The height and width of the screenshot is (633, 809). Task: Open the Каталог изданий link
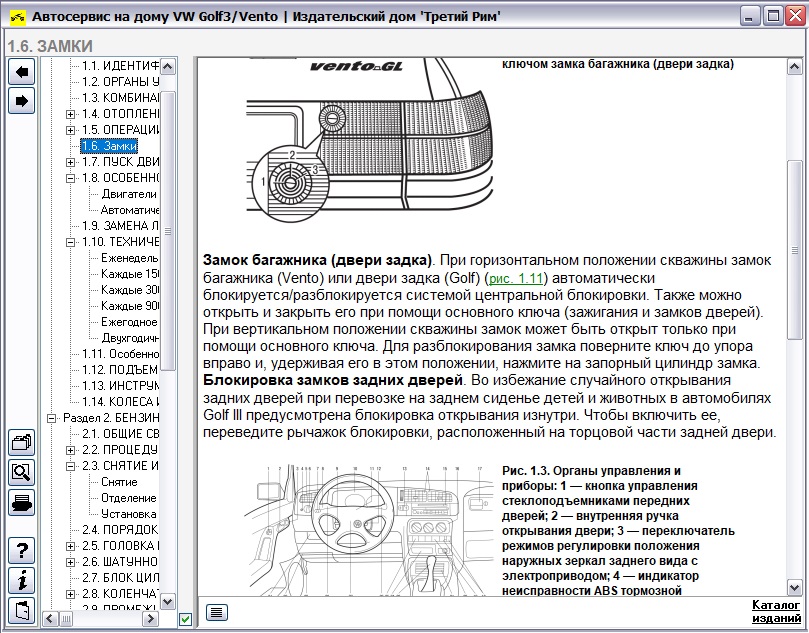point(776,611)
